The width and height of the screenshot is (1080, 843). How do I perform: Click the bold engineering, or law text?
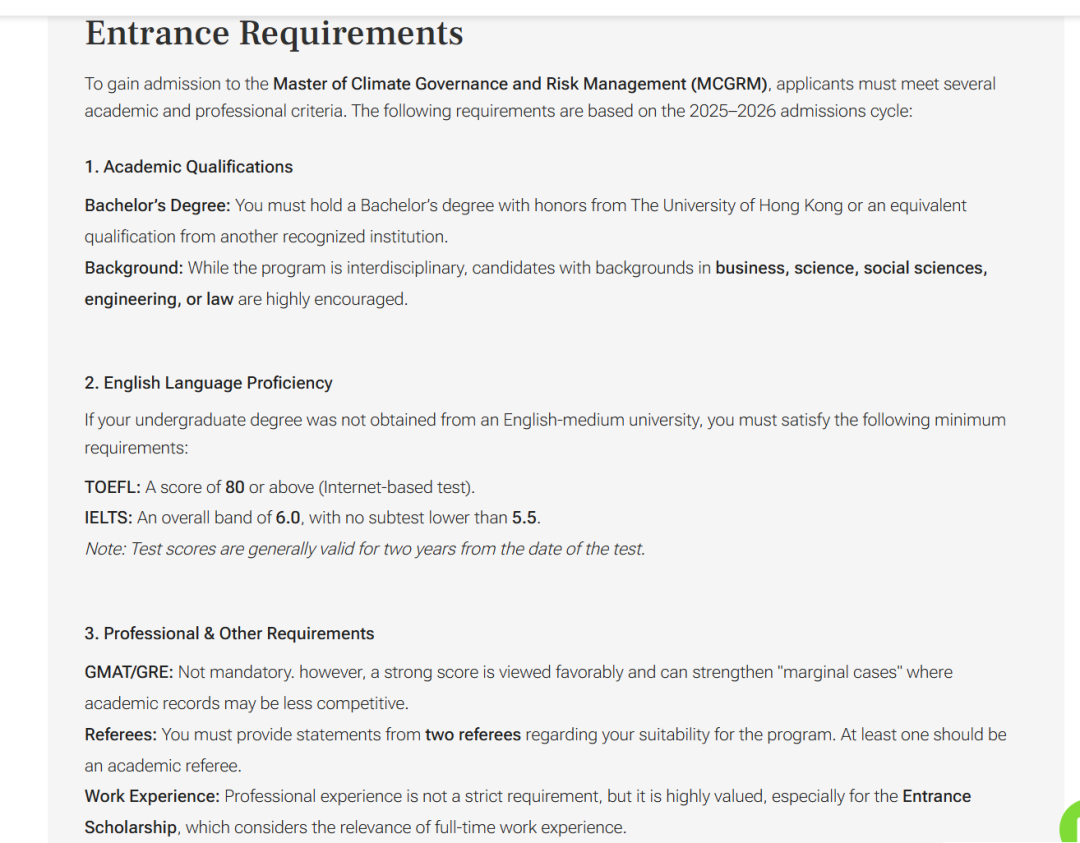click(x=159, y=299)
